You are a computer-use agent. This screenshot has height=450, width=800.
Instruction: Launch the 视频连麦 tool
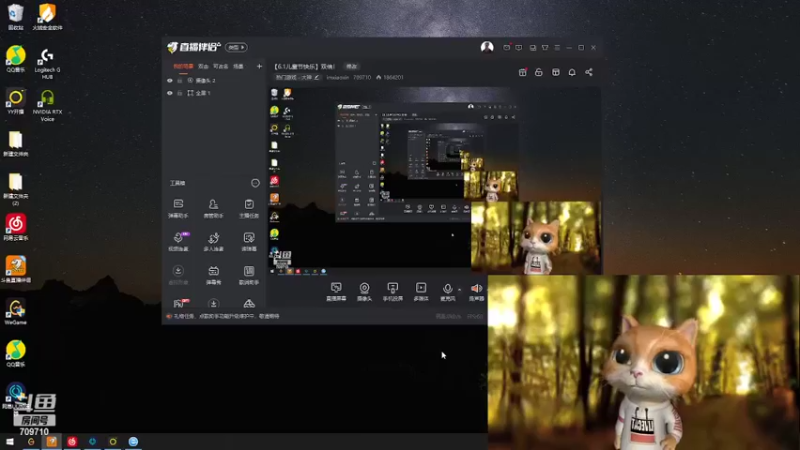(178, 241)
